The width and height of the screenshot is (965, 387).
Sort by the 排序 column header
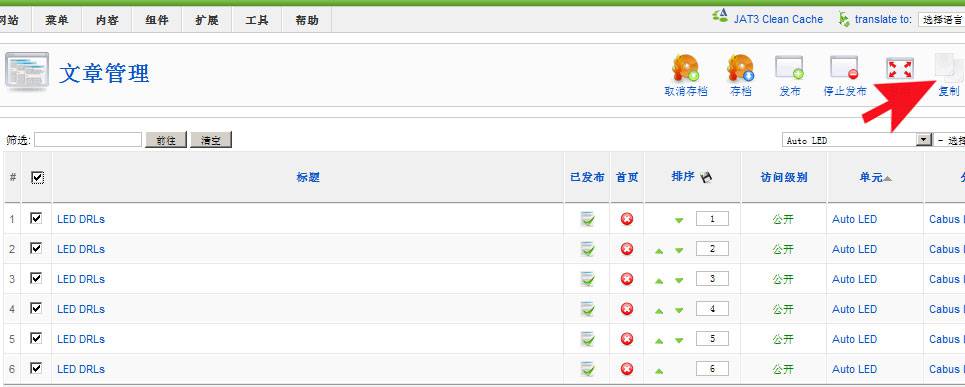pos(683,177)
